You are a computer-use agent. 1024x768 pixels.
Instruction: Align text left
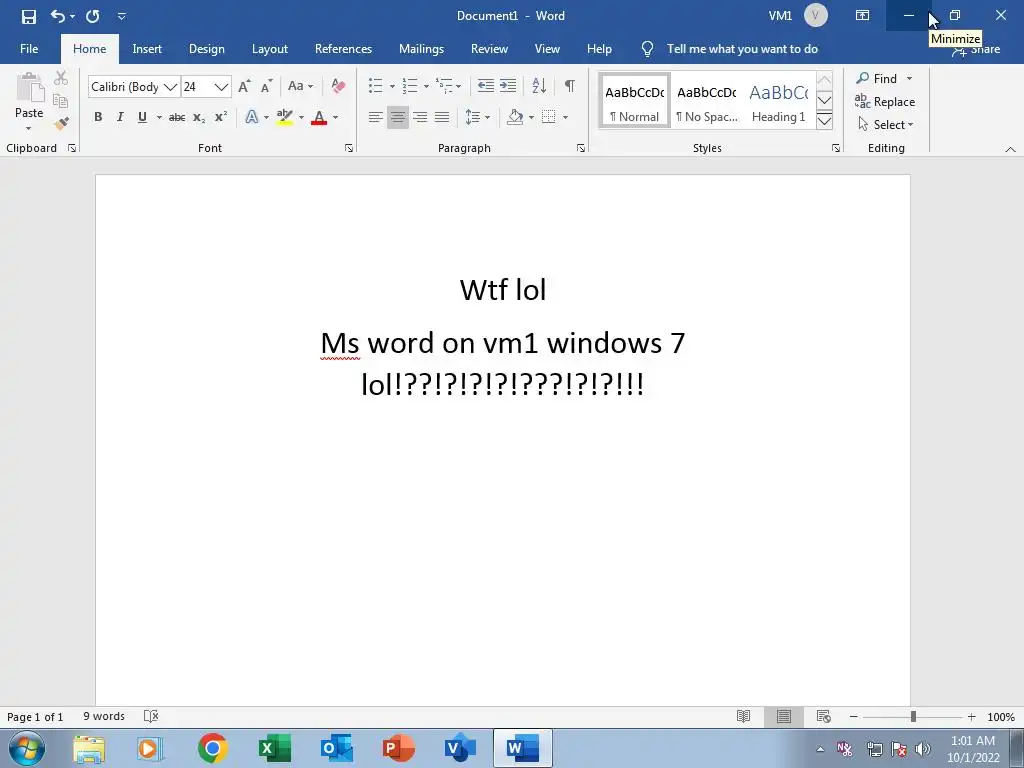coord(376,118)
